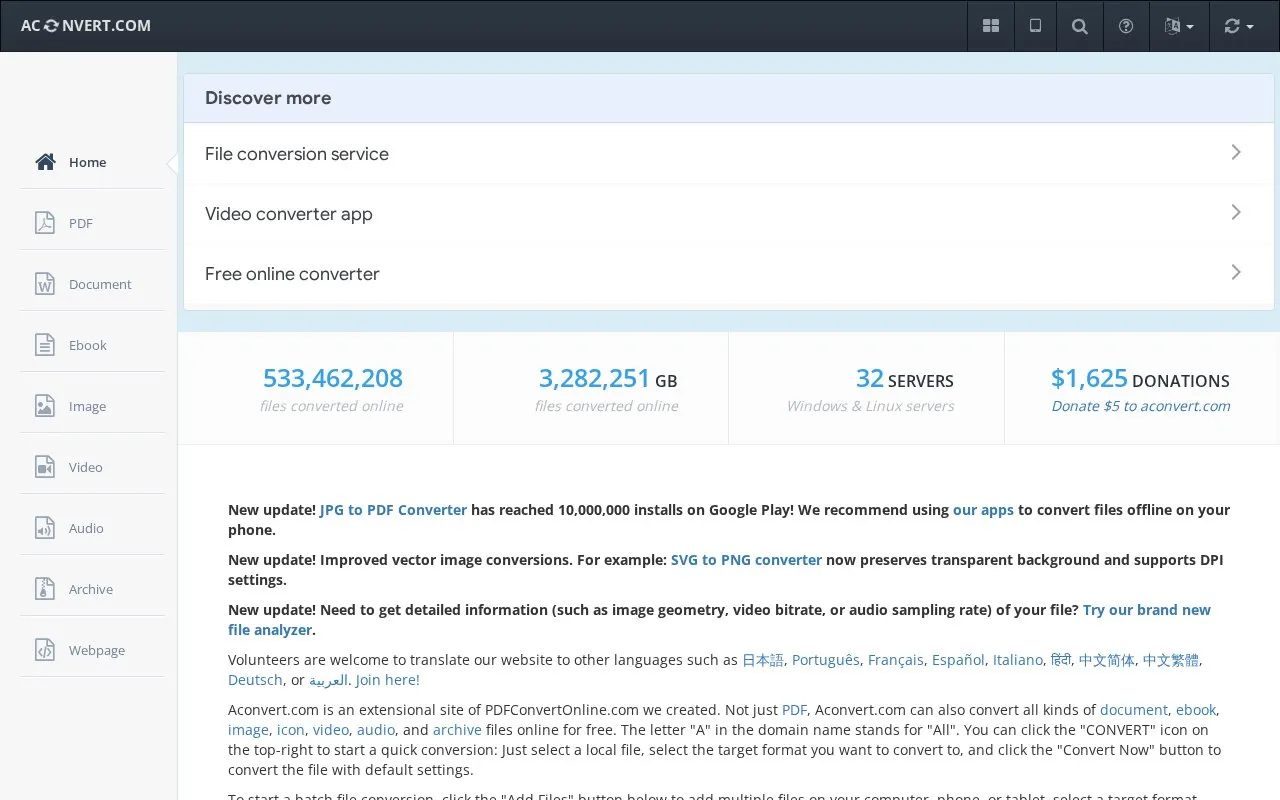
Task: Click the Video sidebar icon
Action: (x=45, y=467)
